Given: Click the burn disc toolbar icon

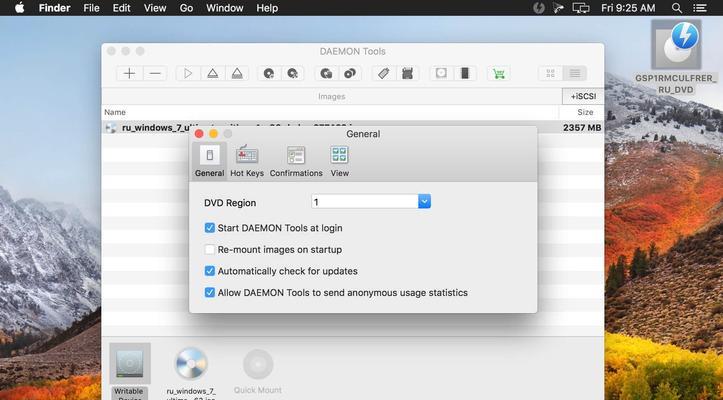Looking at the screenshot, I should coord(326,73).
